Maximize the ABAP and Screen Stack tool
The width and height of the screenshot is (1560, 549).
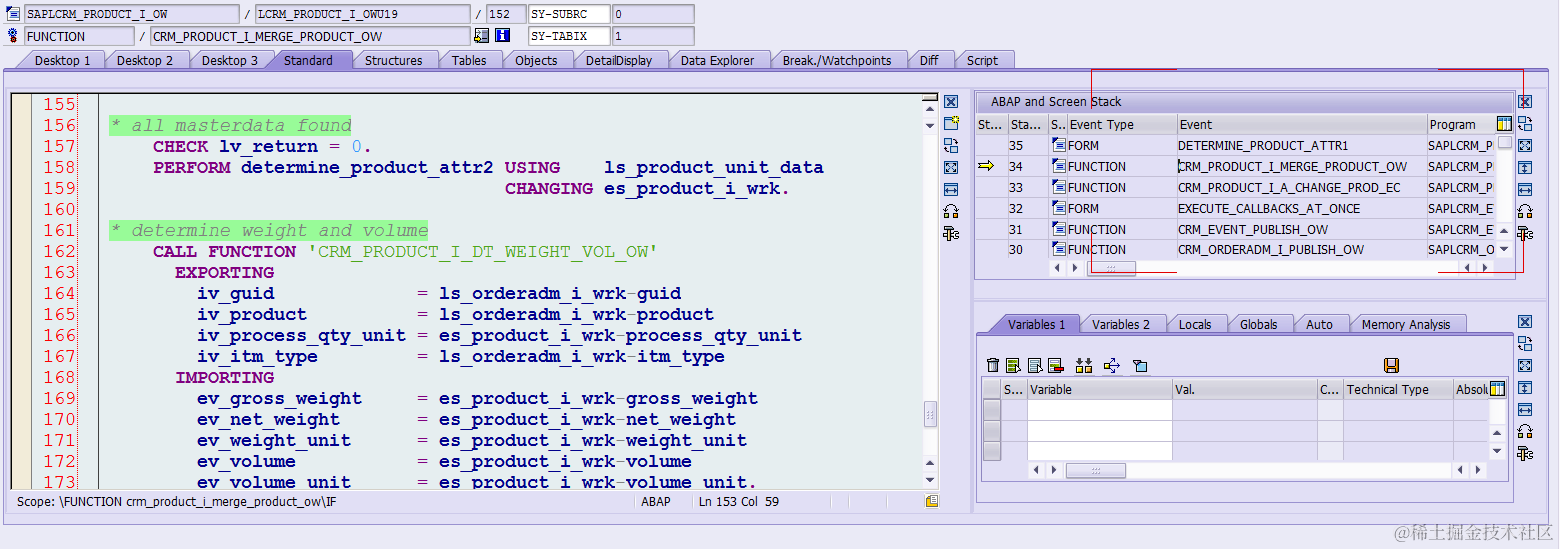pos(1525,146)
